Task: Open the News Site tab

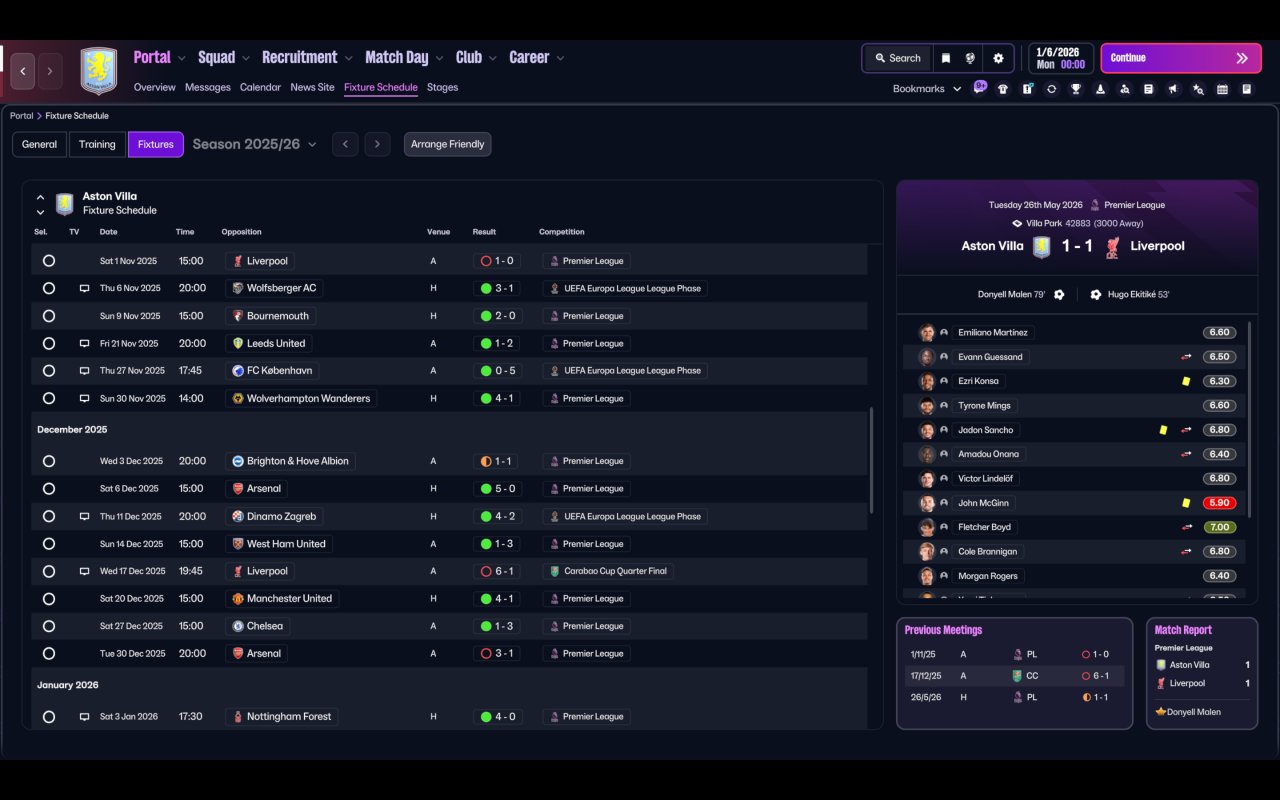Action: coord(312,87)
